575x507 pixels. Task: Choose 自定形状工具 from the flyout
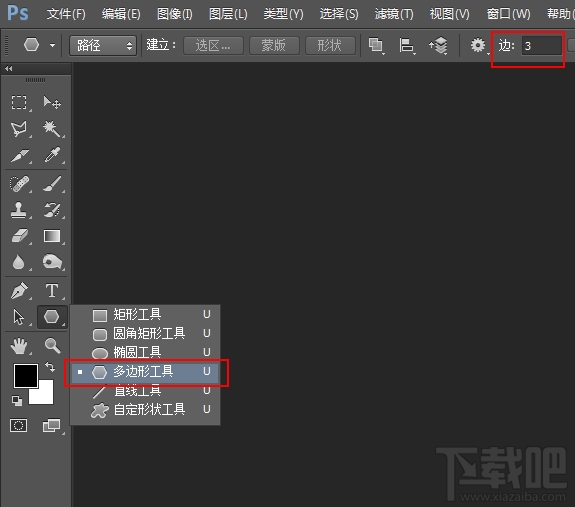point(145,410)
